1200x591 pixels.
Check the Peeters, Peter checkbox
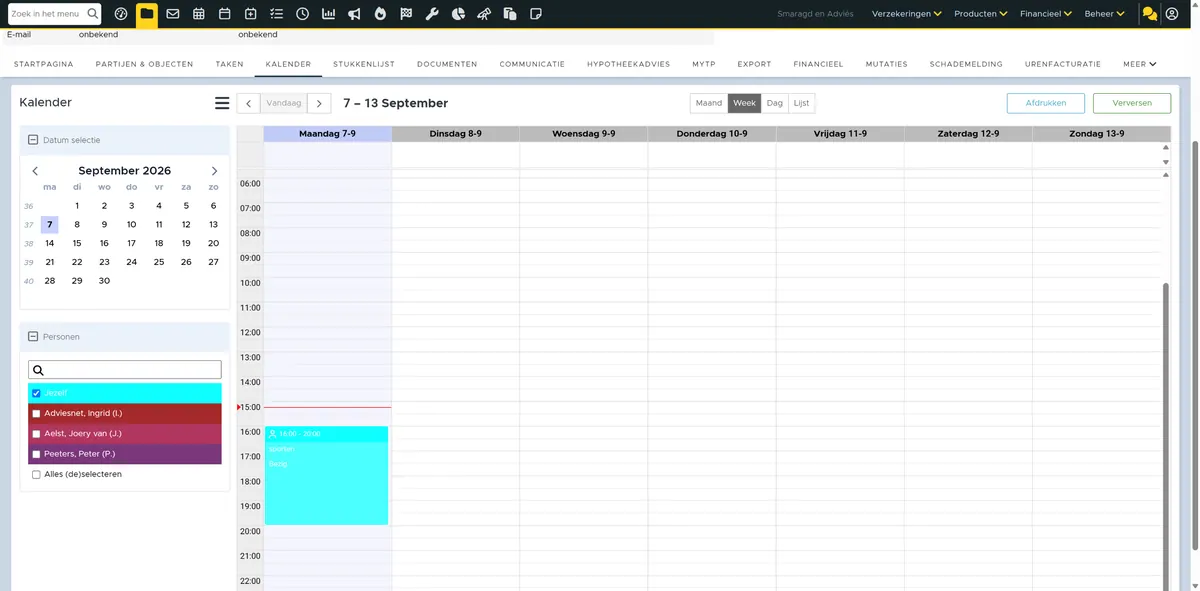36,454
